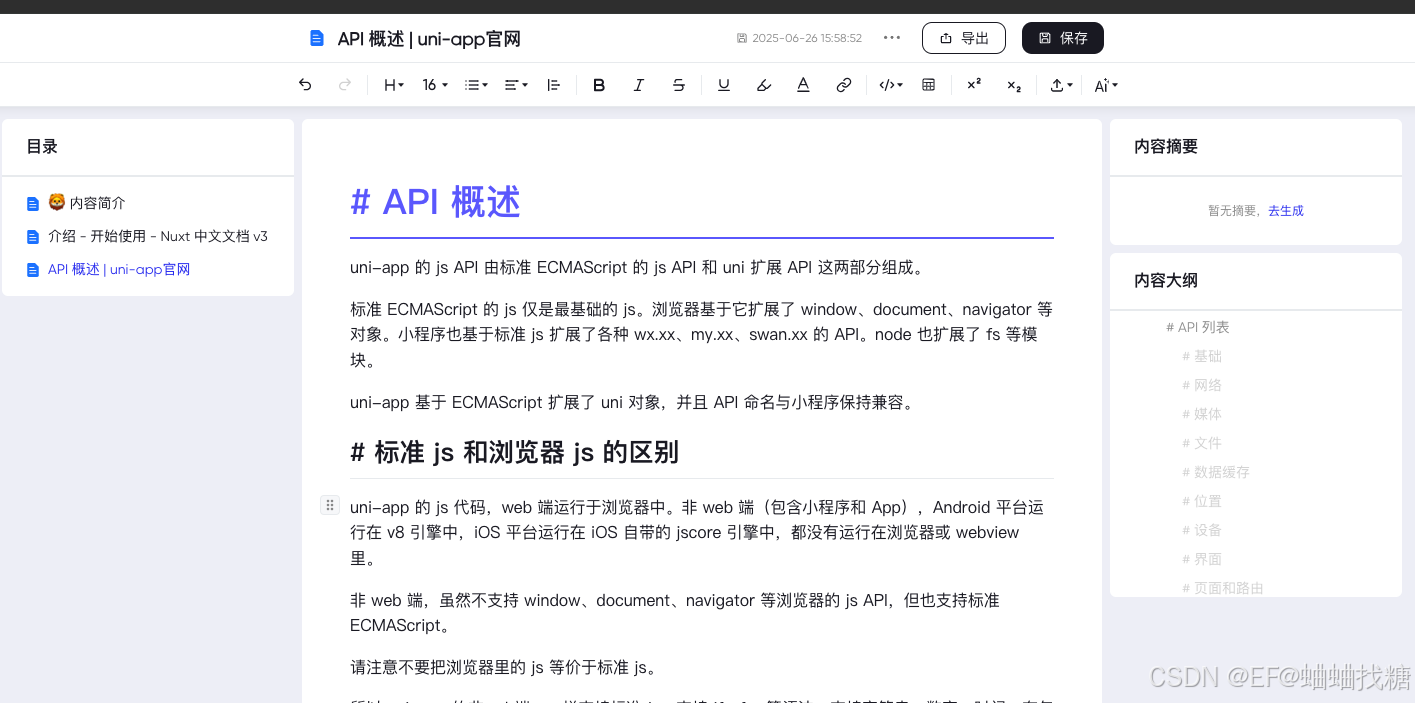Click the 内容摘要 panel header
The image size is (1415, 703).
point(1166,146)
